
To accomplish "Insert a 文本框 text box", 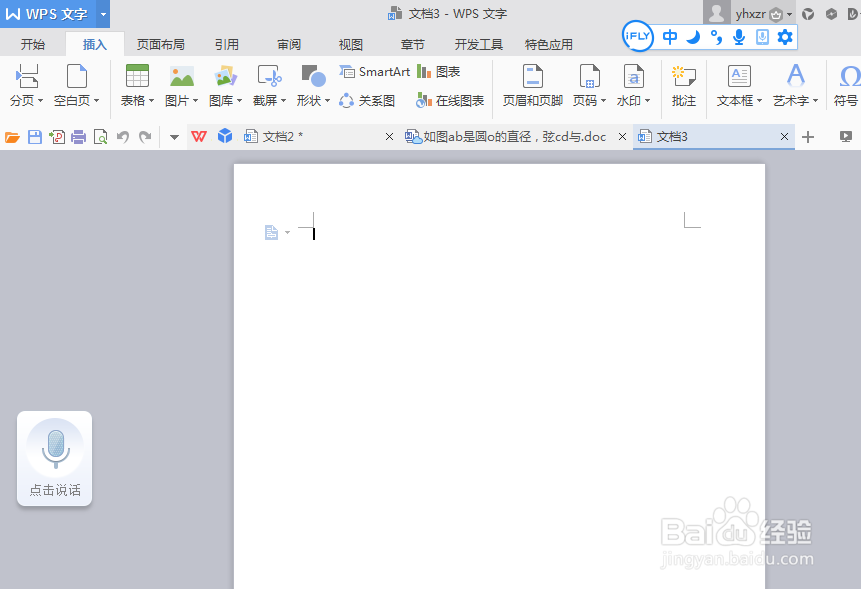I will tap(739, 85).
